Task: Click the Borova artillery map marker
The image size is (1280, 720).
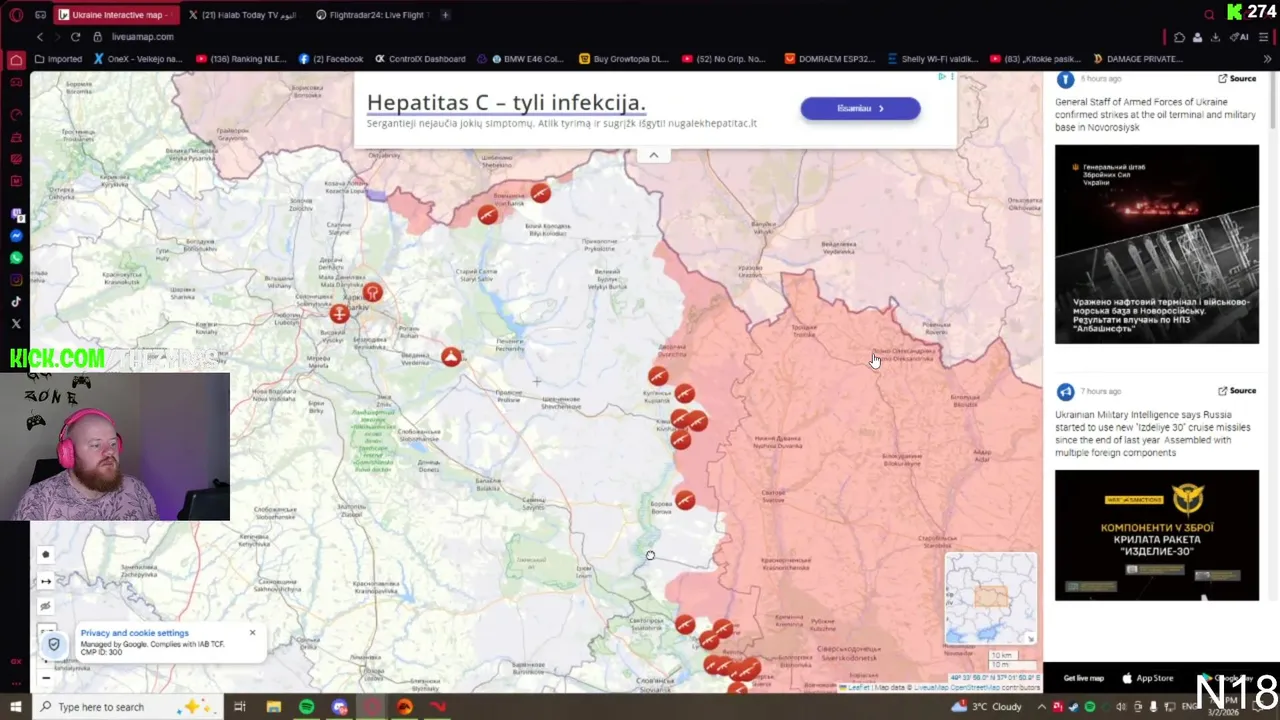Action: coord(684,499)
